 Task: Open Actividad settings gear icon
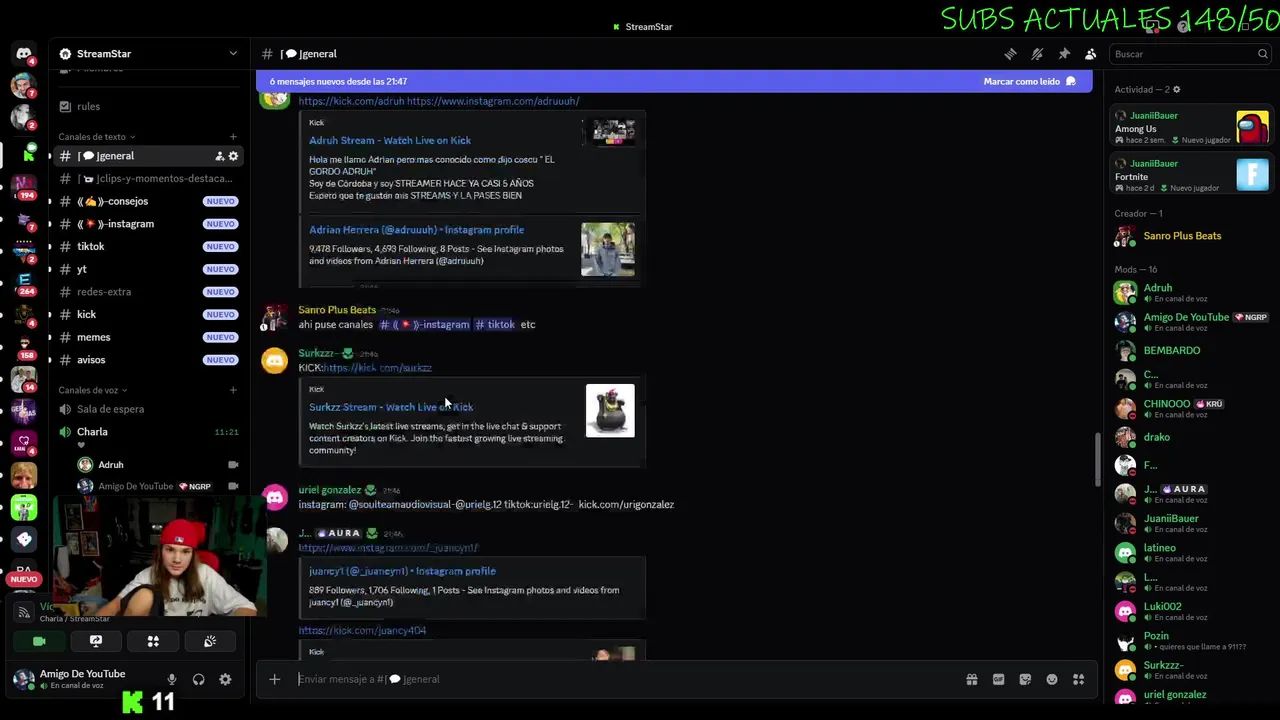(x=1176, y=89)
